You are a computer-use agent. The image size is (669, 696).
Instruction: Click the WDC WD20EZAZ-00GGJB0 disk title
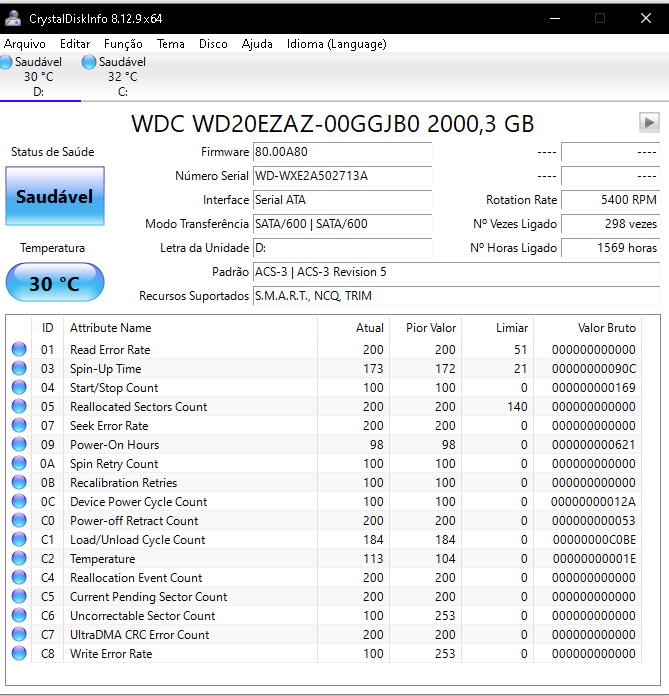point(333,123)
